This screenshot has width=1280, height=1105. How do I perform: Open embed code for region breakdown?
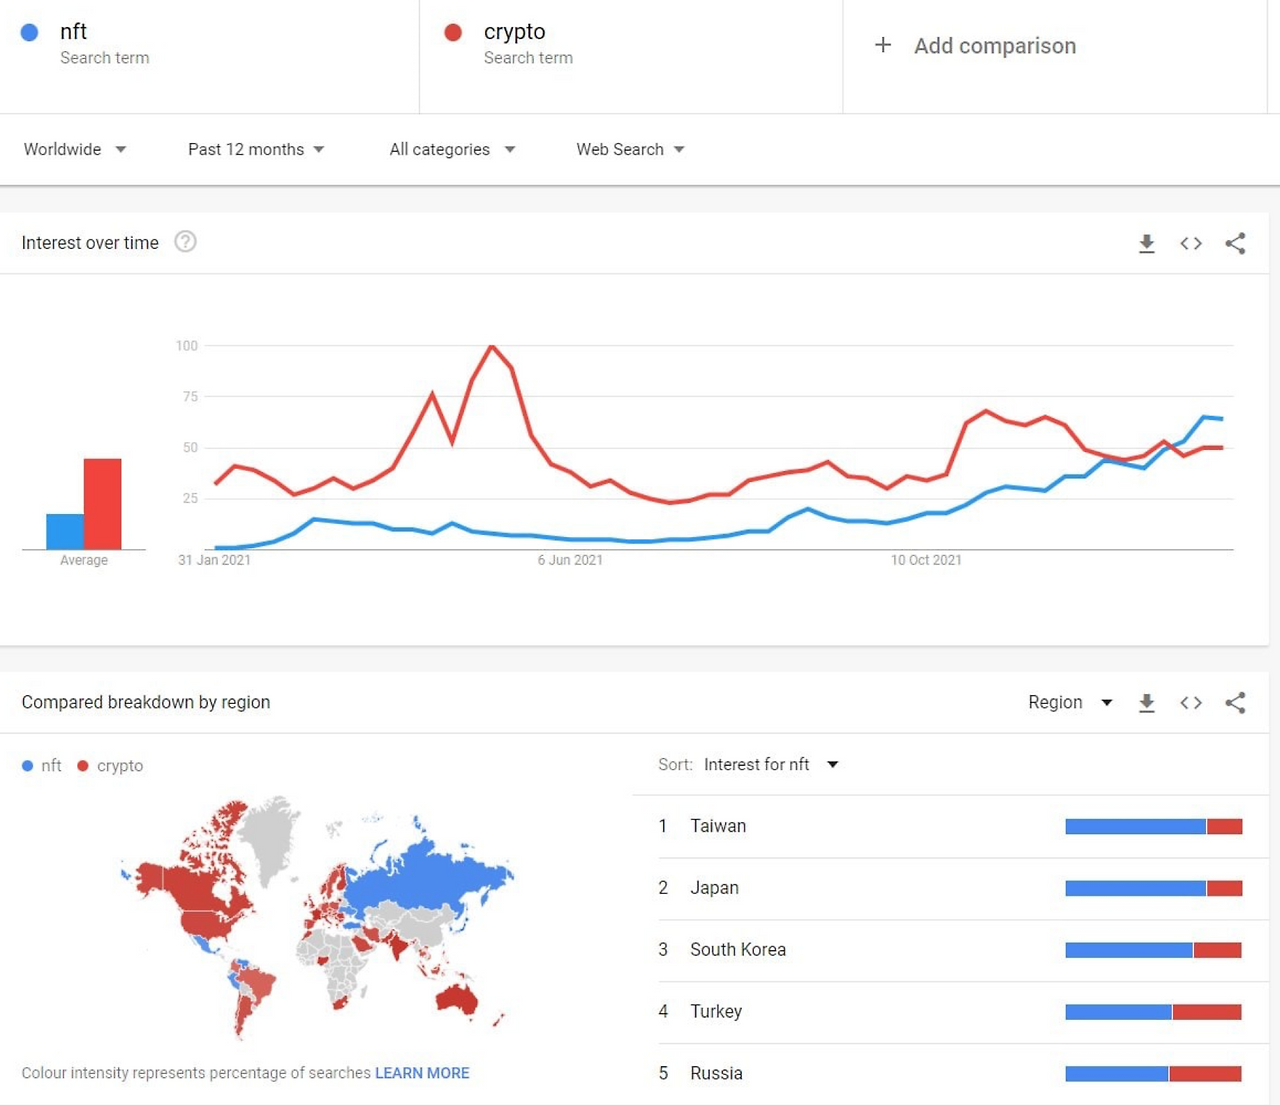point(1191,703)
